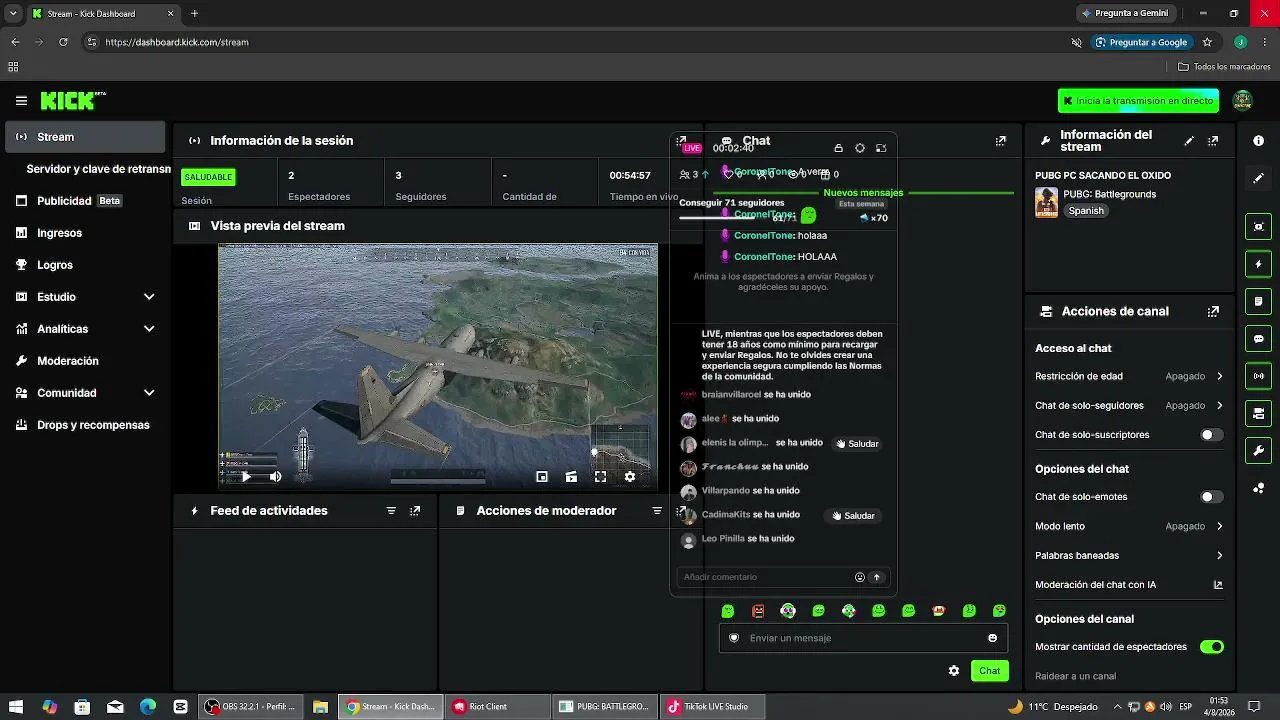Screen dimensions: 1280x720
Task: Toggle chat bubble widget in right sidebar
Action: [1258, 339]
